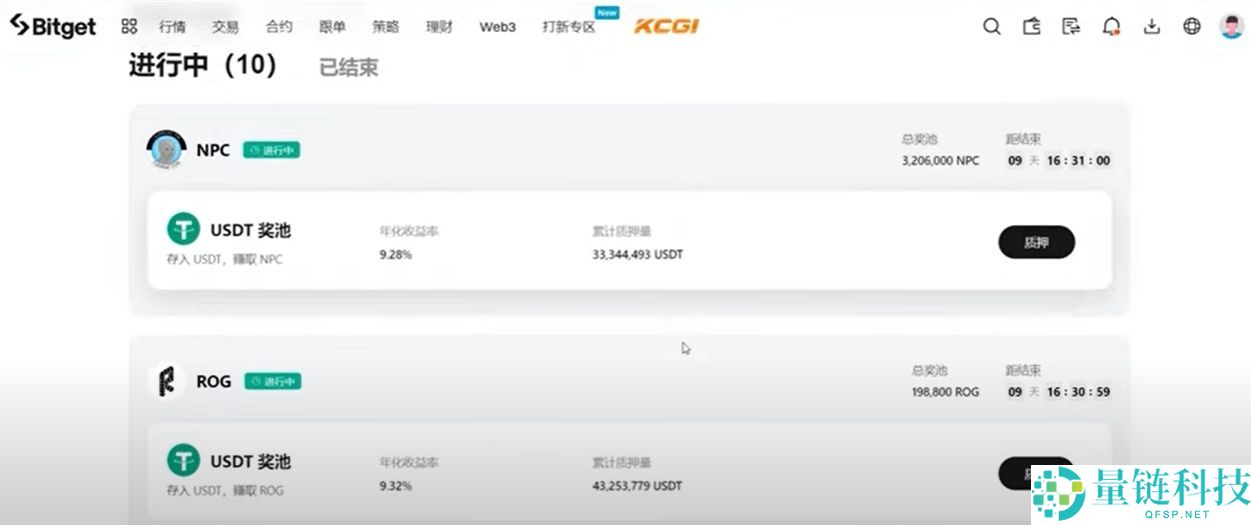Click the NPC 进行中 status badge
Screen dimensions: 1251x525
click(x=271, y=150)
